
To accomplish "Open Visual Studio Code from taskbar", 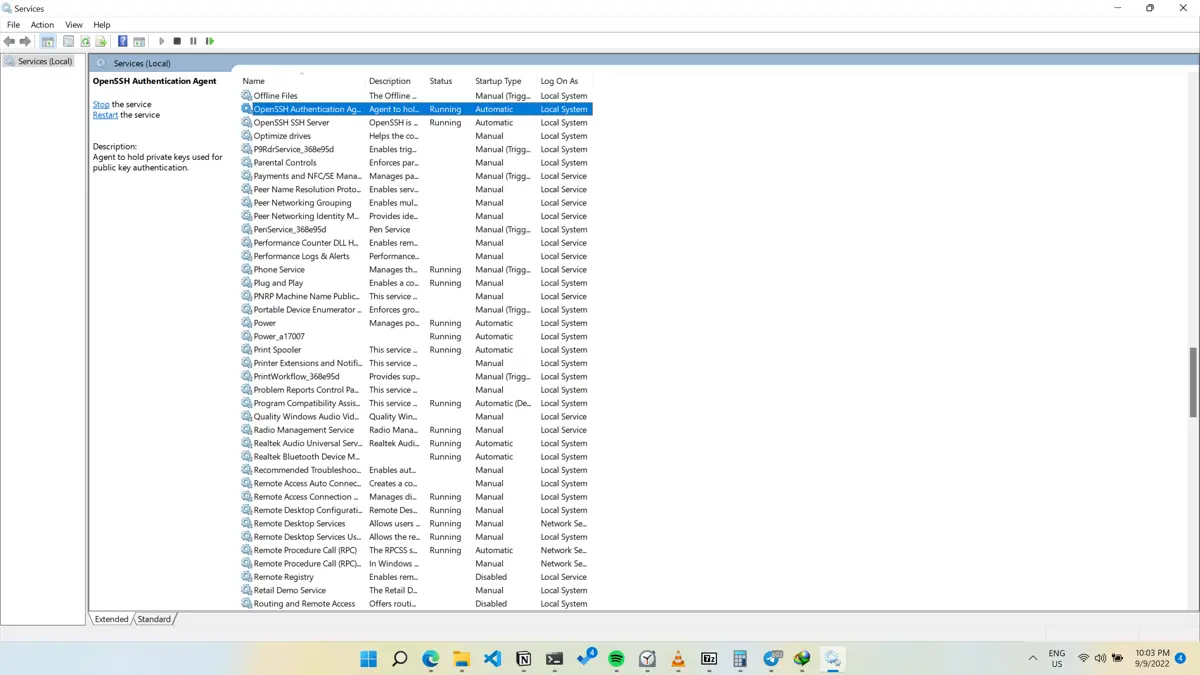I will (x=492, y=658).
